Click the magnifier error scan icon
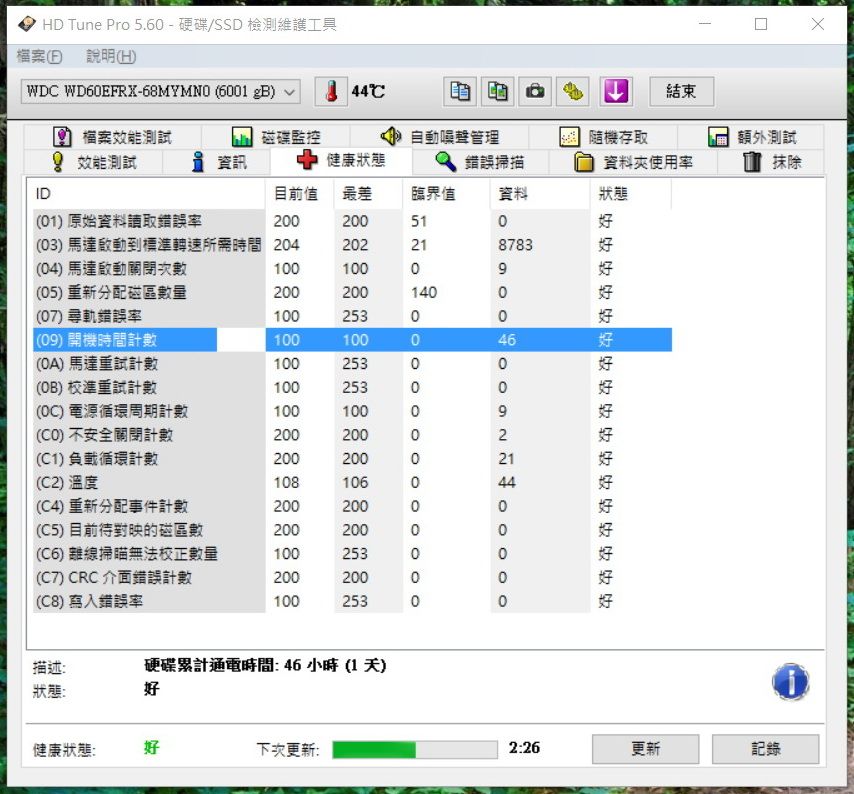The image size is (854, 794). 446,162
